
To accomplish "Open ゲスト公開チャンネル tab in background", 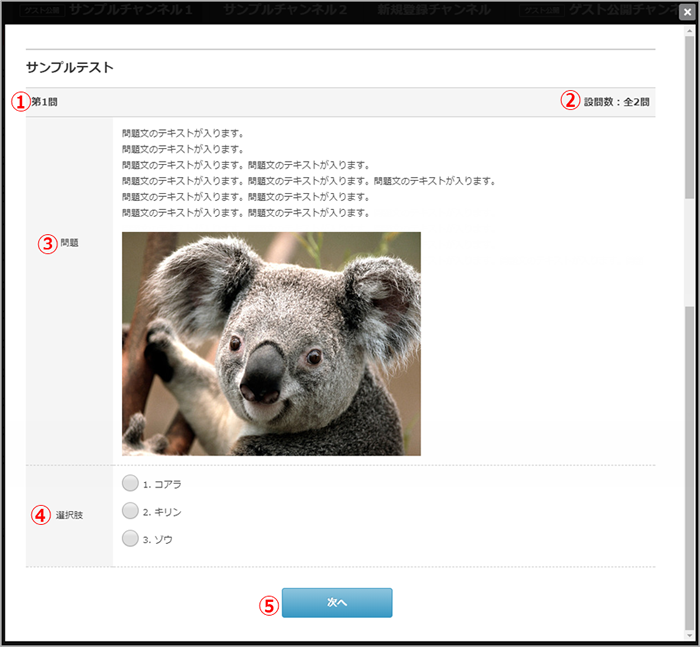I will (623, 10).
